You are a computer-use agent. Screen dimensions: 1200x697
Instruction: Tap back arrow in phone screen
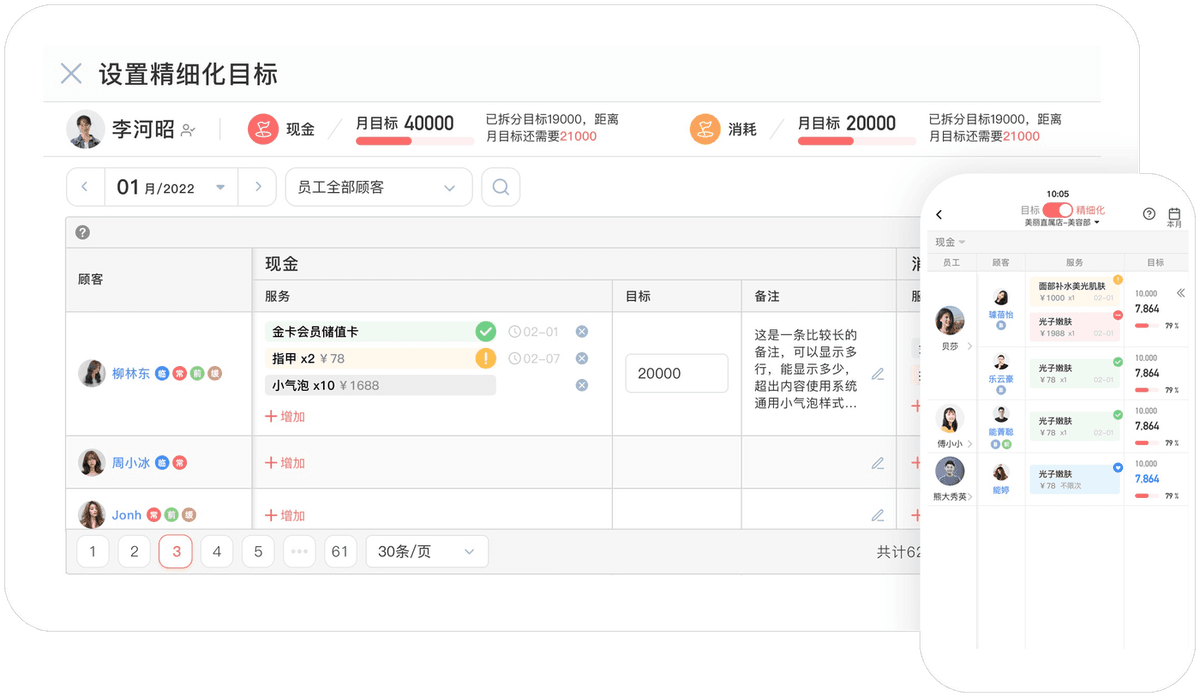pyautogui.click(x=939, y=214)
